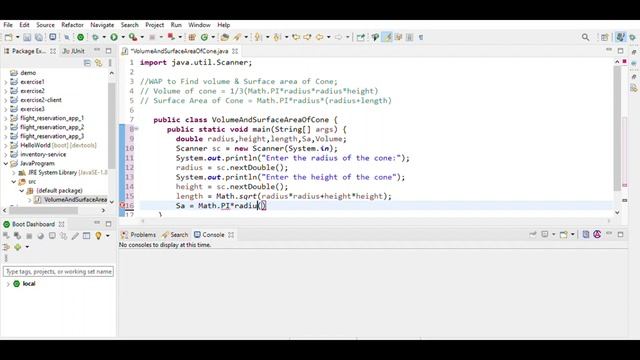
Task: Click Collapse All in Package Explorer
Action: [87, 63]
